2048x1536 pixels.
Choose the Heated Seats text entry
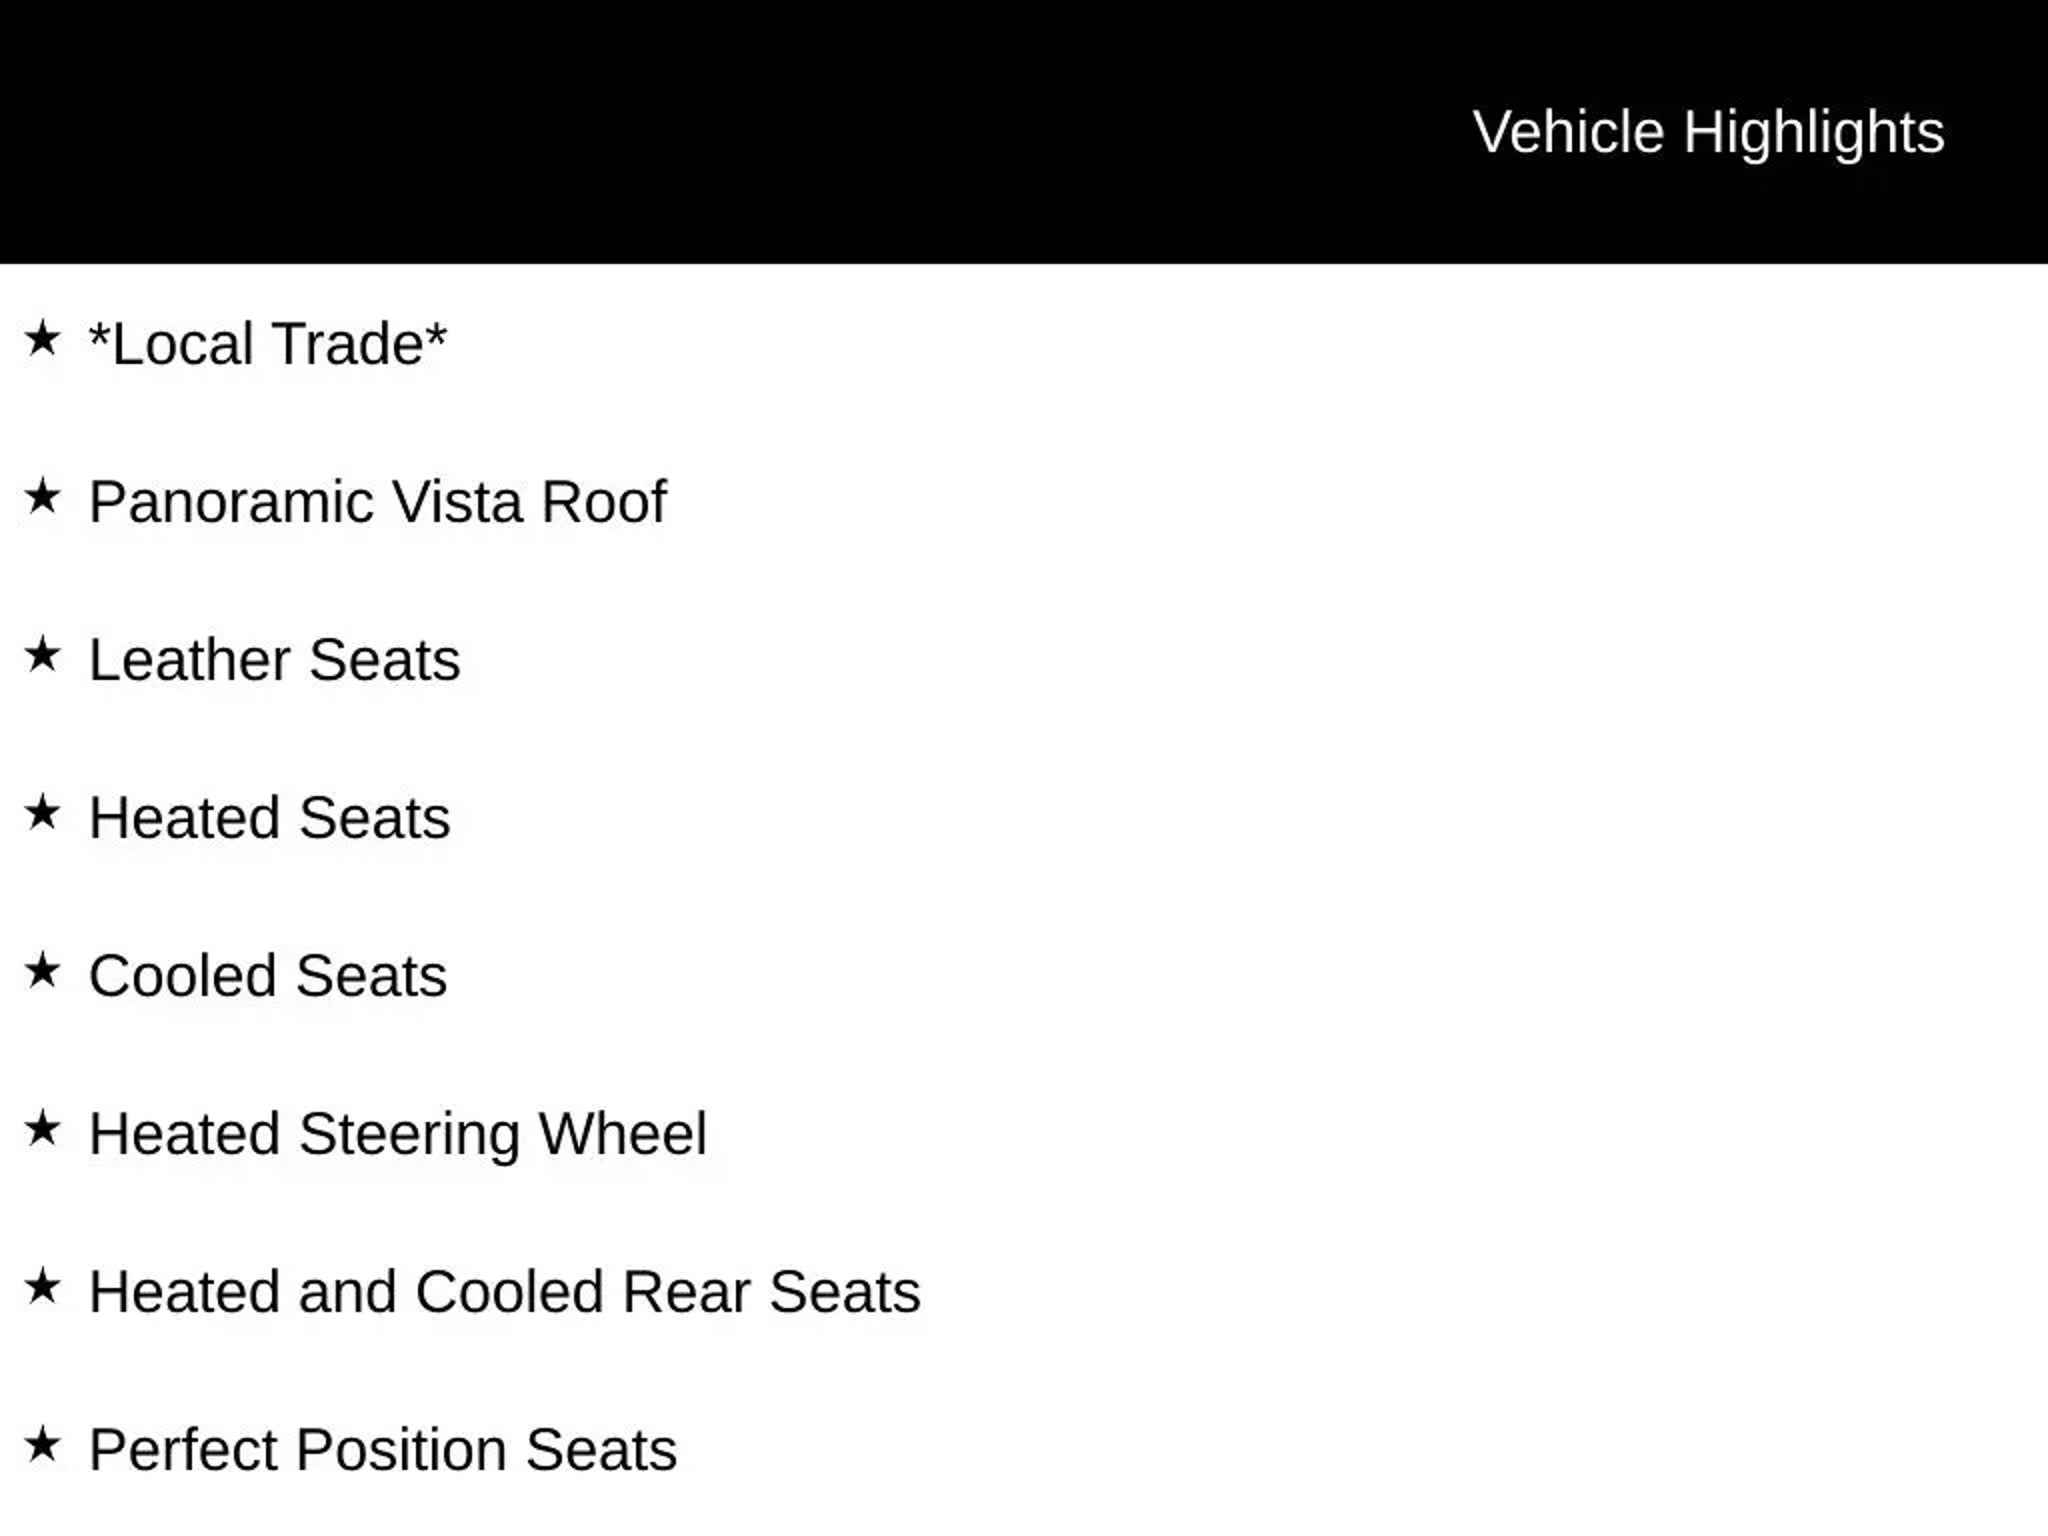[270, 818]
